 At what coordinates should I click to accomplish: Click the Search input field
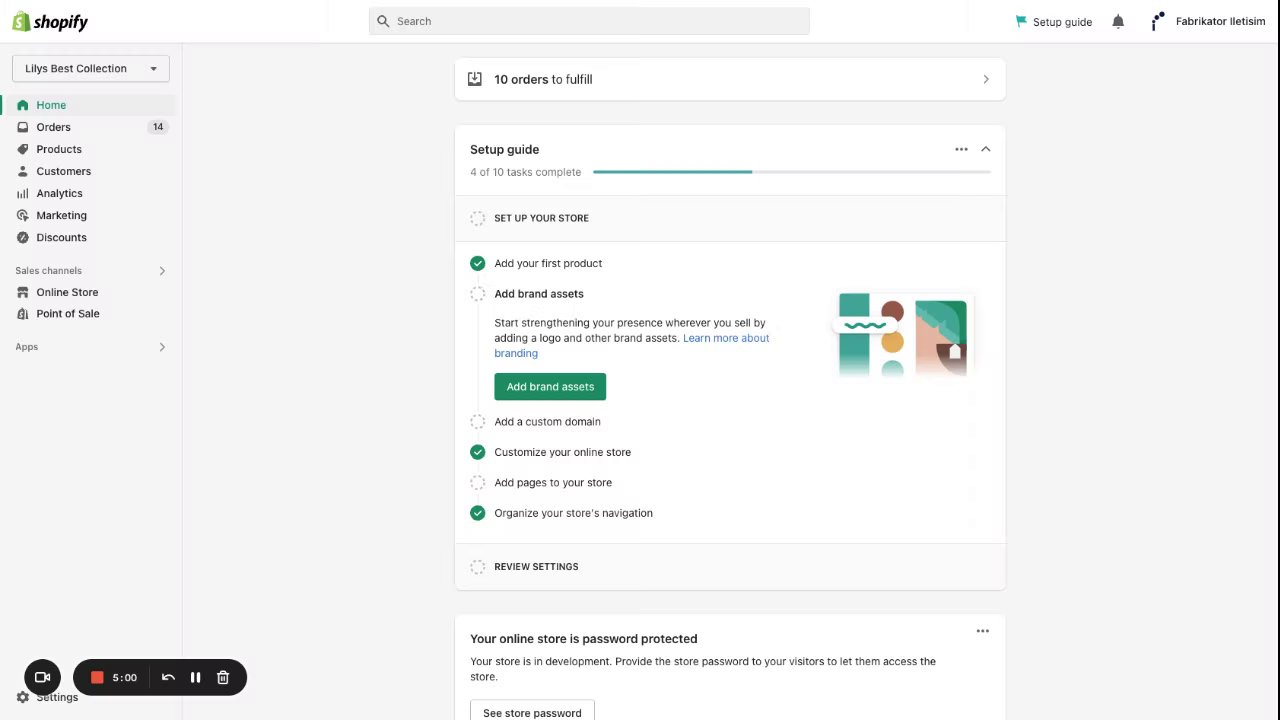(589, 21)
